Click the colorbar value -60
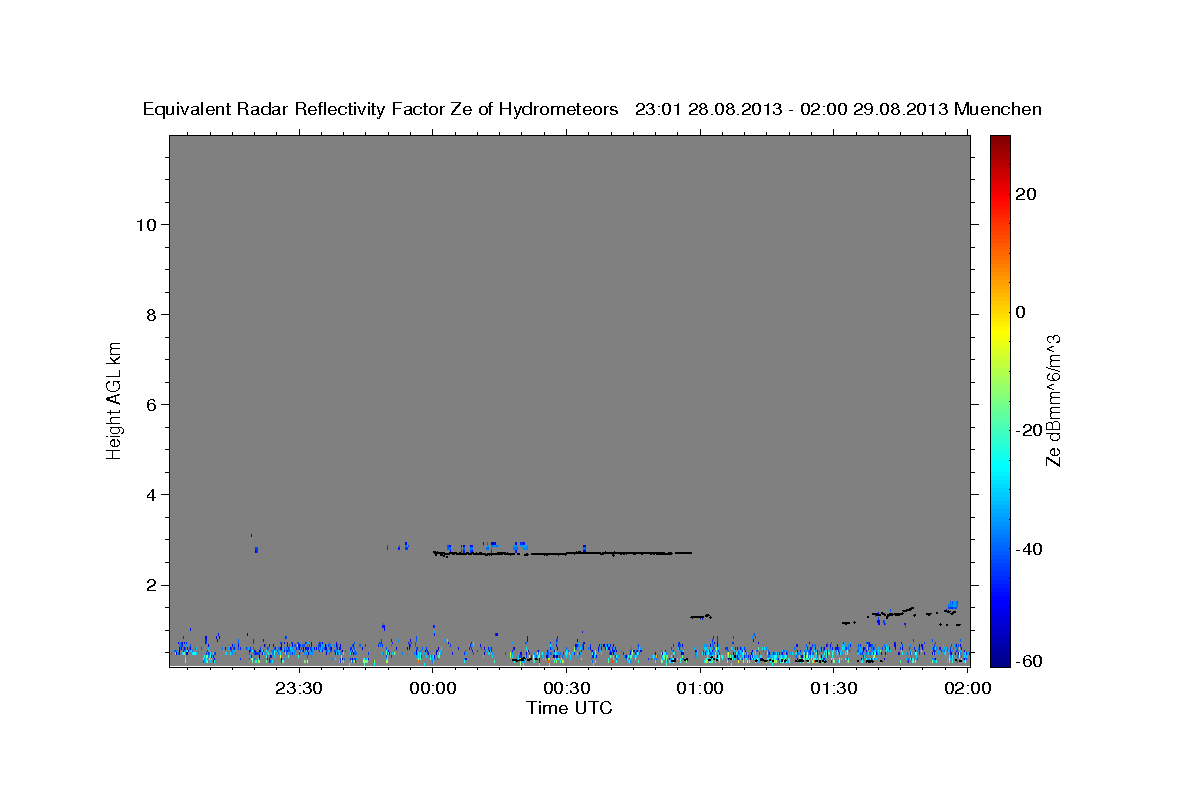This screenshot has height=800, width=1200. pyautogui.click(x=1029, y=661)
